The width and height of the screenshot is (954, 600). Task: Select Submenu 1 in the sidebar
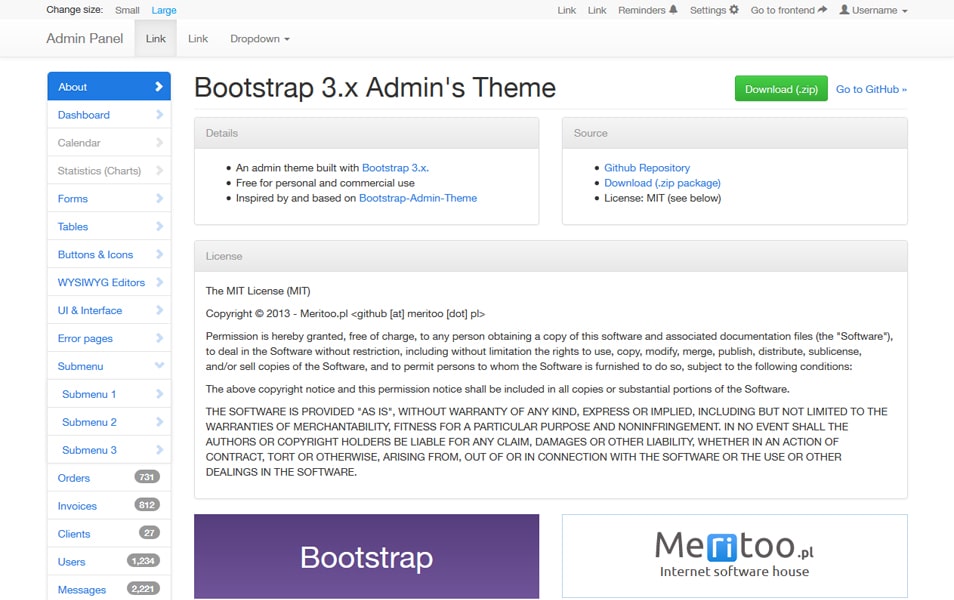[x=109, y=394]
